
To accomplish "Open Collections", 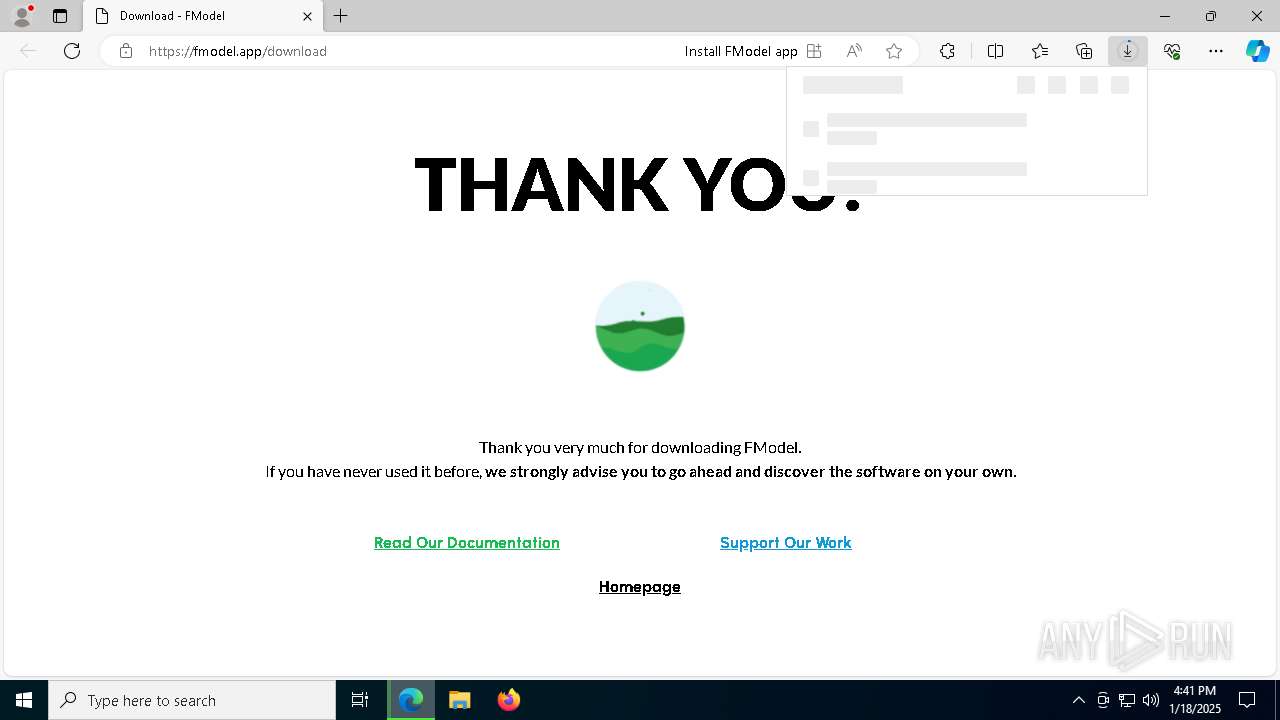I will coord(1084,51).
